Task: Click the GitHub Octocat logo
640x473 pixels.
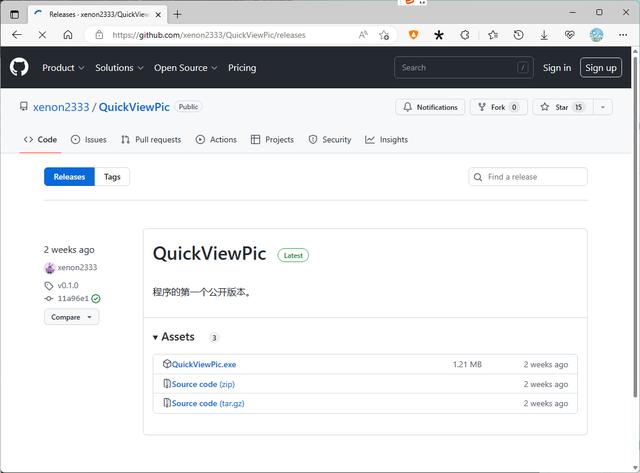Action: click(19, 67)
